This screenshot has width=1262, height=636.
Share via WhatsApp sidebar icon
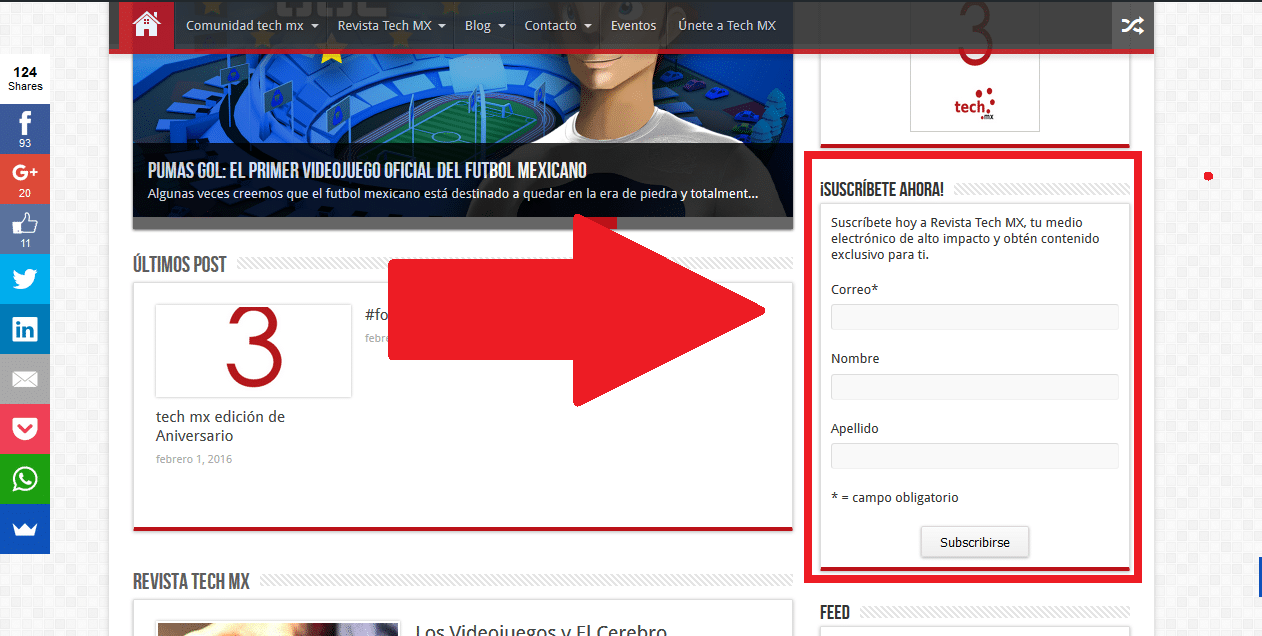tap(25, 479)
